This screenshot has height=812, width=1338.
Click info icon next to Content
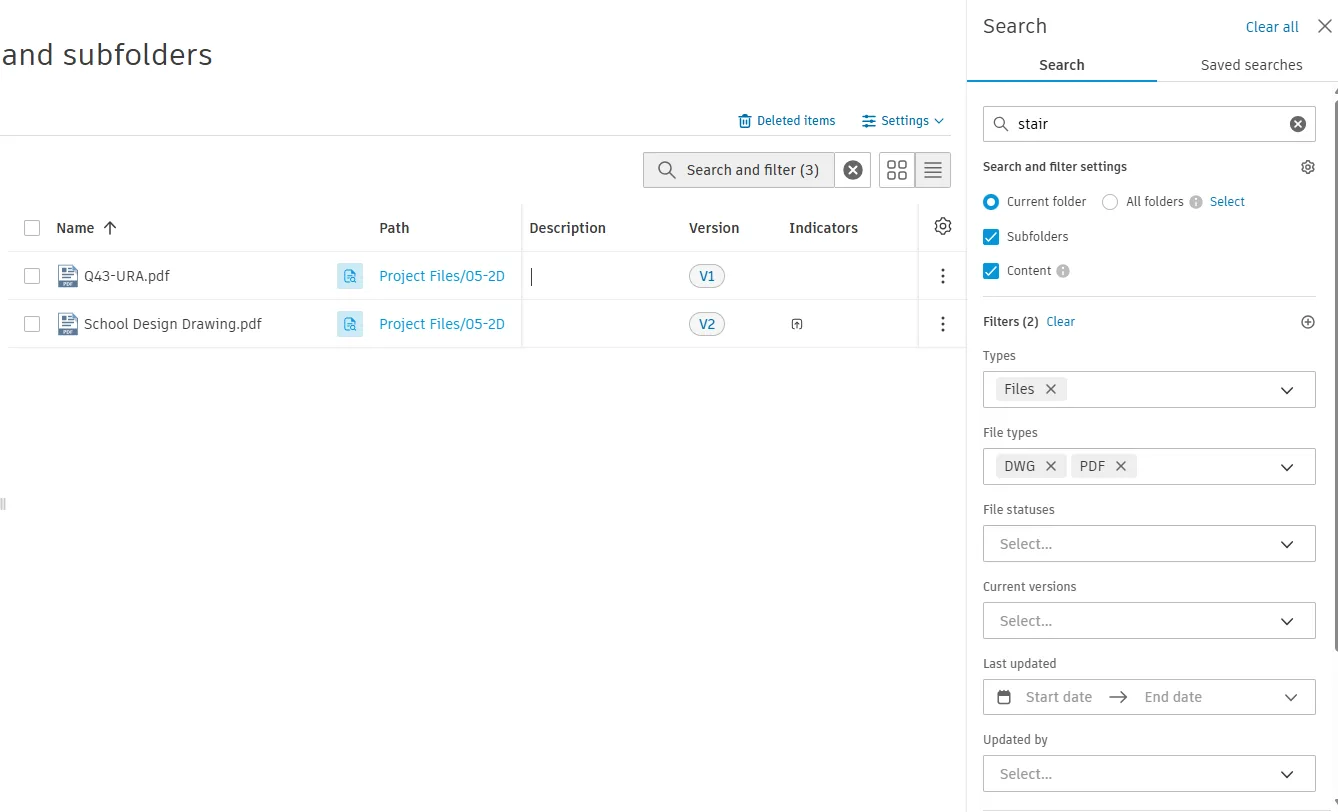(x=1063, y=271)
